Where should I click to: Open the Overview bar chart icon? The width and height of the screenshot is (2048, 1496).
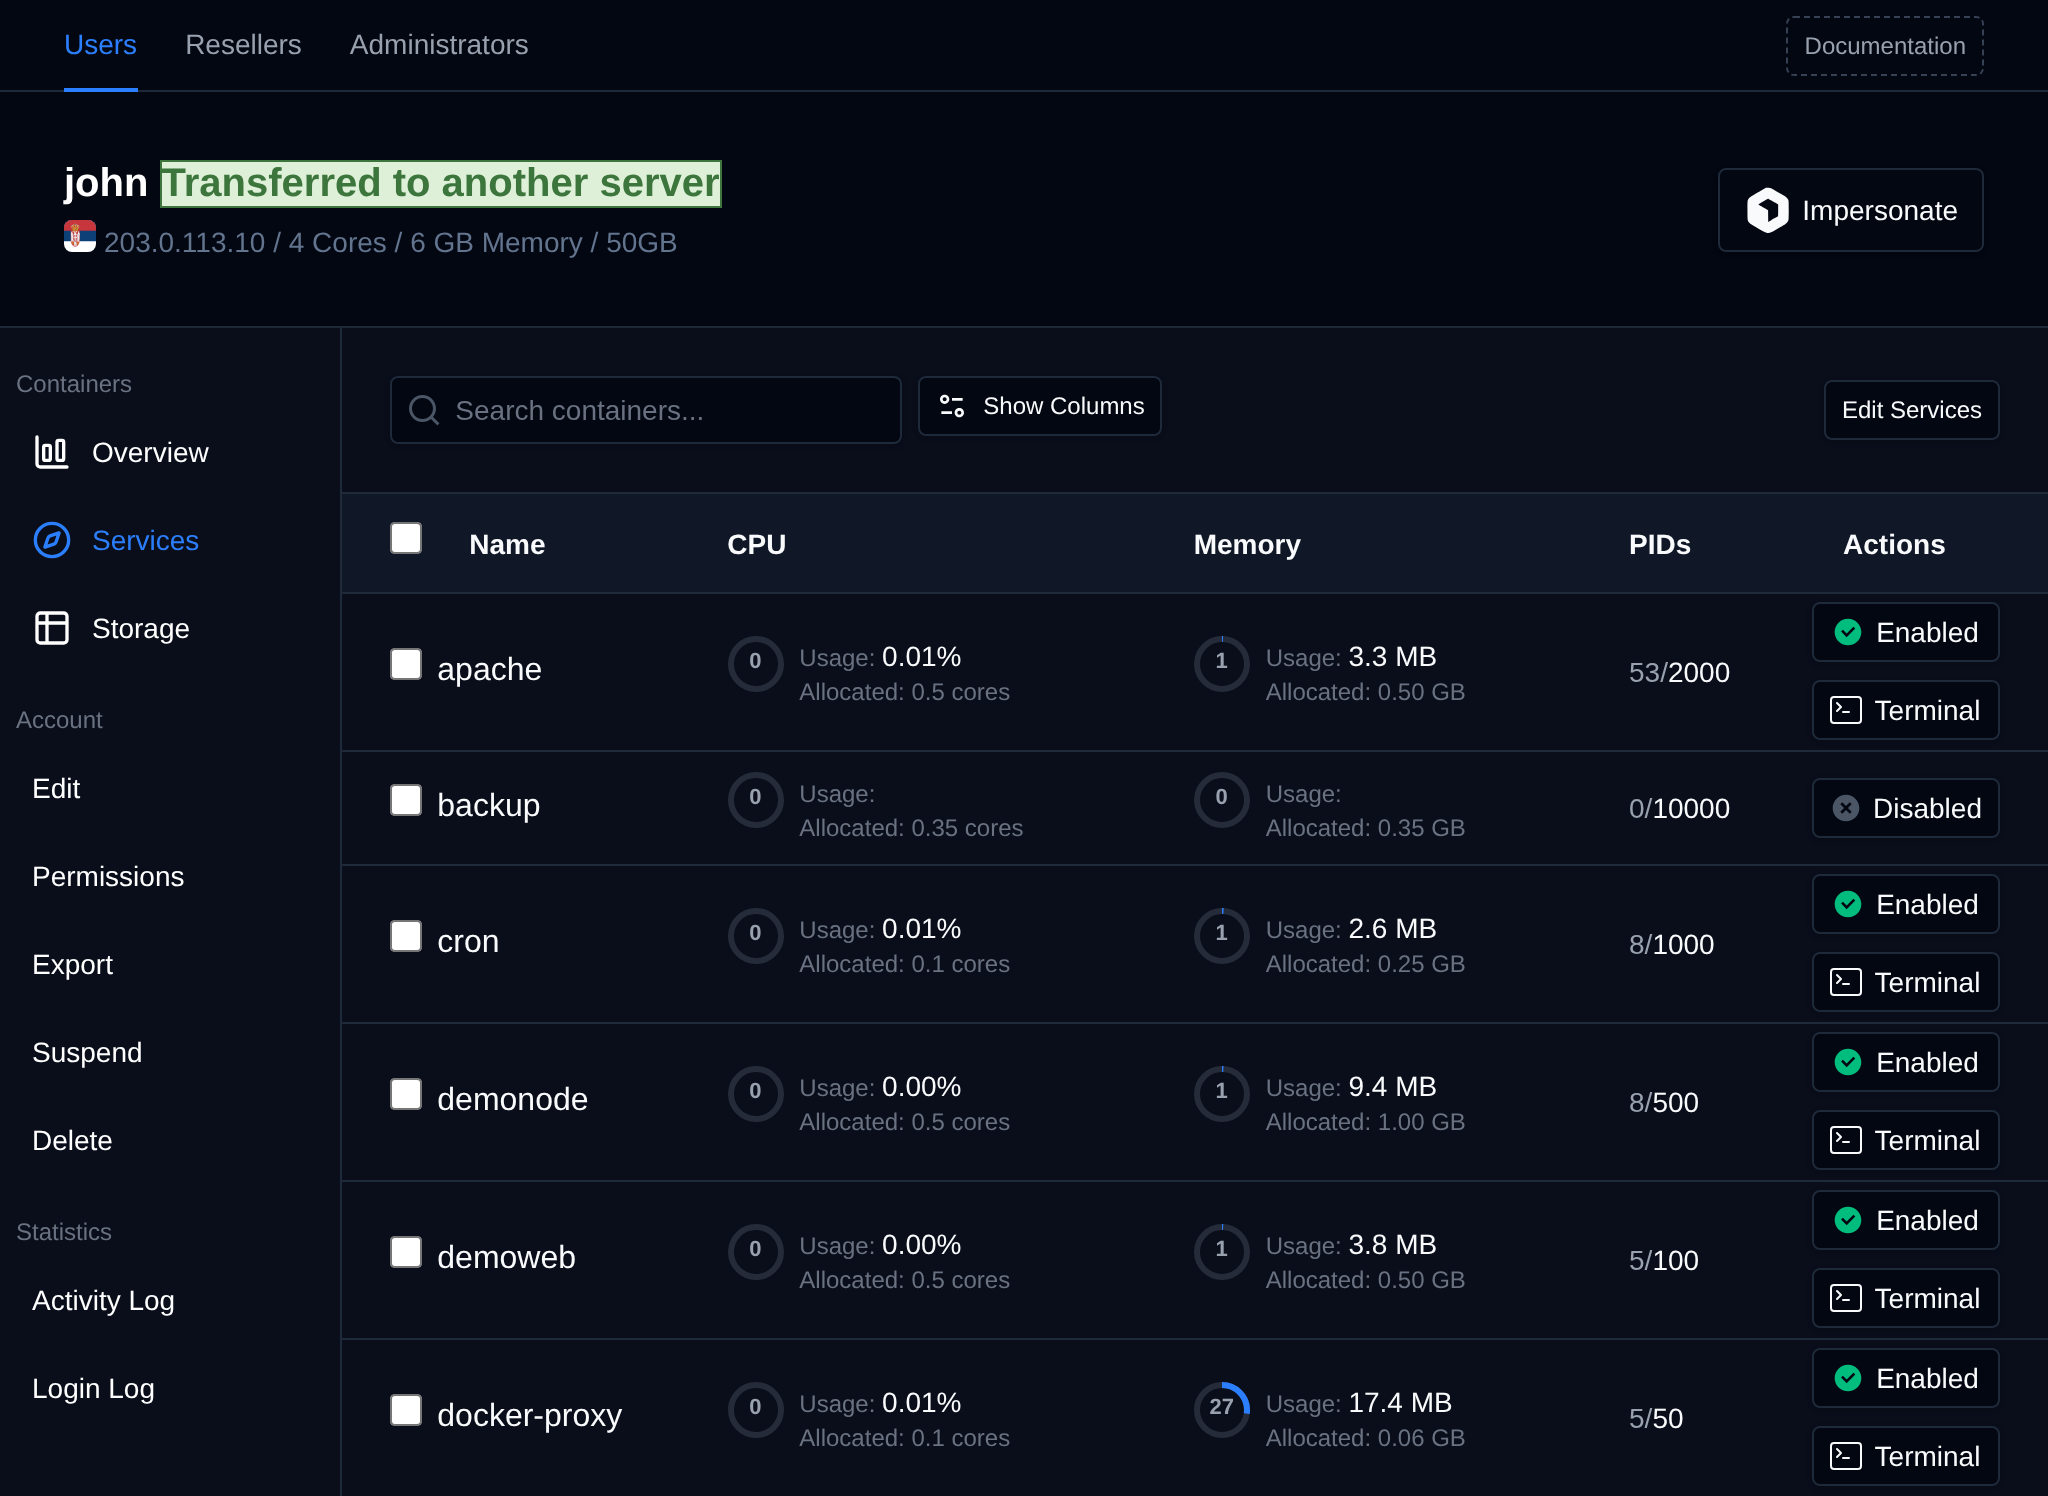pos(51,453)
